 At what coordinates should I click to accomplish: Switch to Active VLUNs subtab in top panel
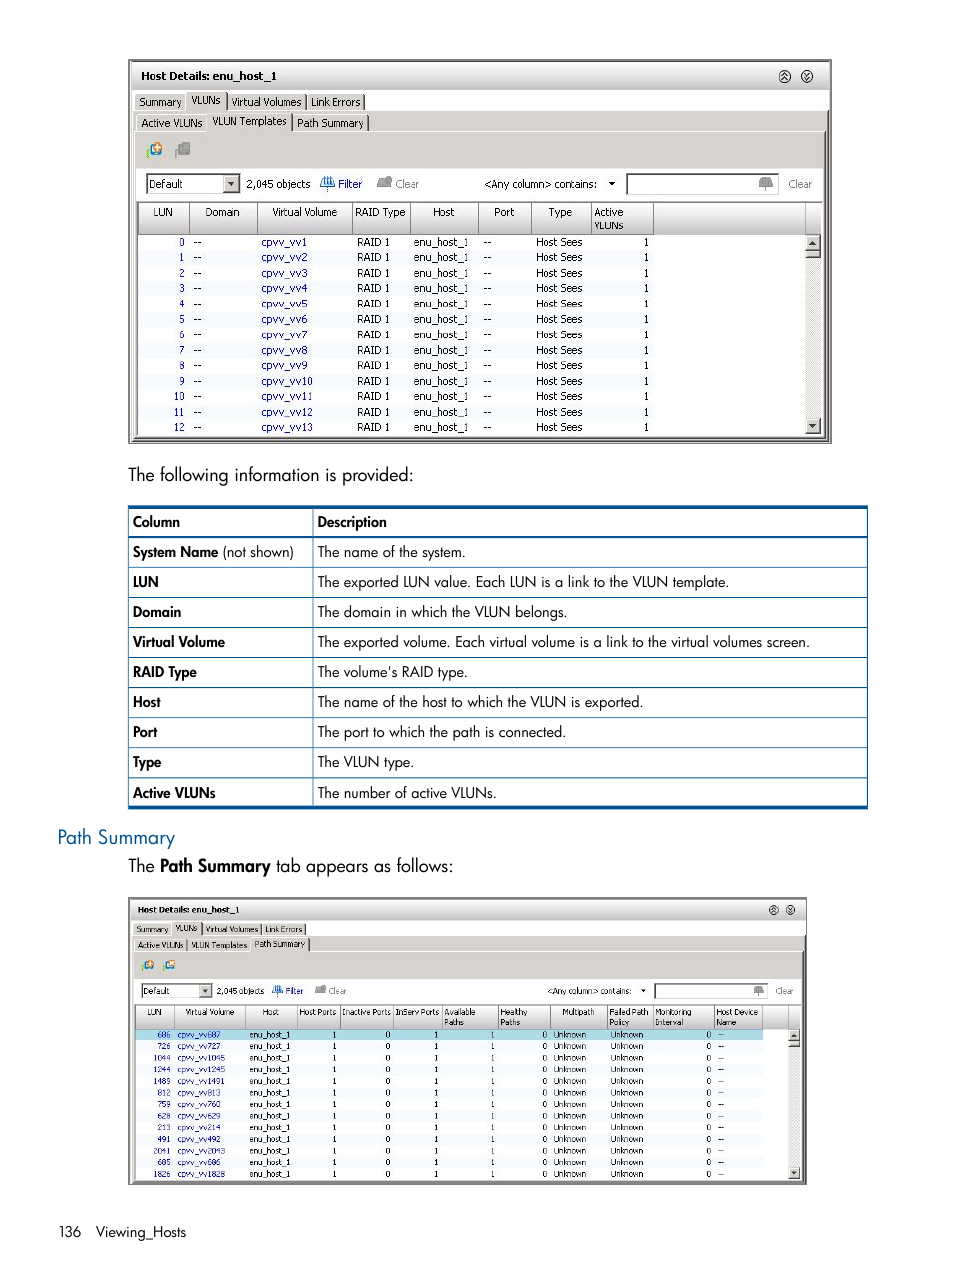(x=172, y=123)
